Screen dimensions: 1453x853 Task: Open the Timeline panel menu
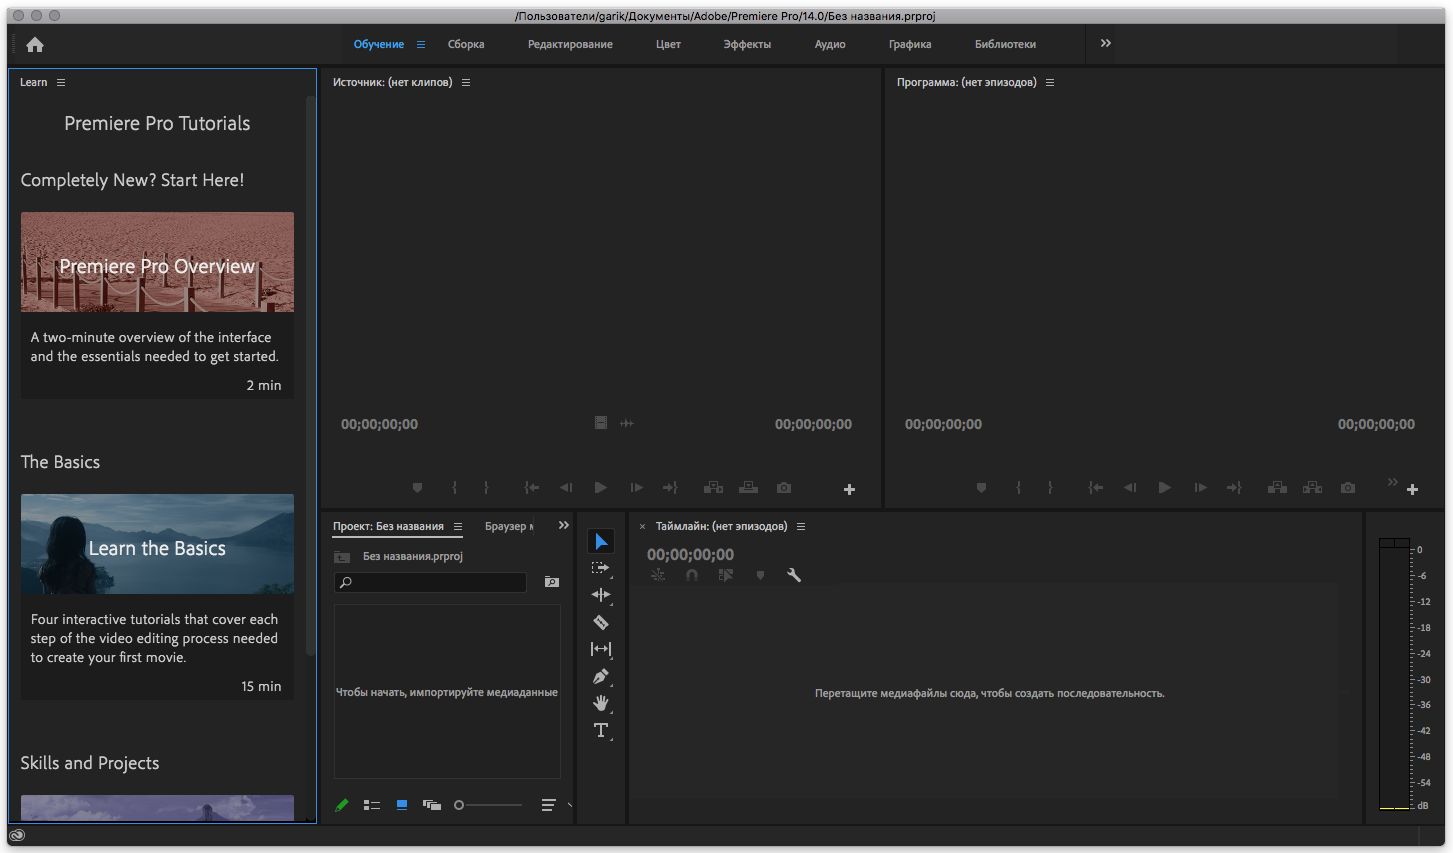[801, 527]
